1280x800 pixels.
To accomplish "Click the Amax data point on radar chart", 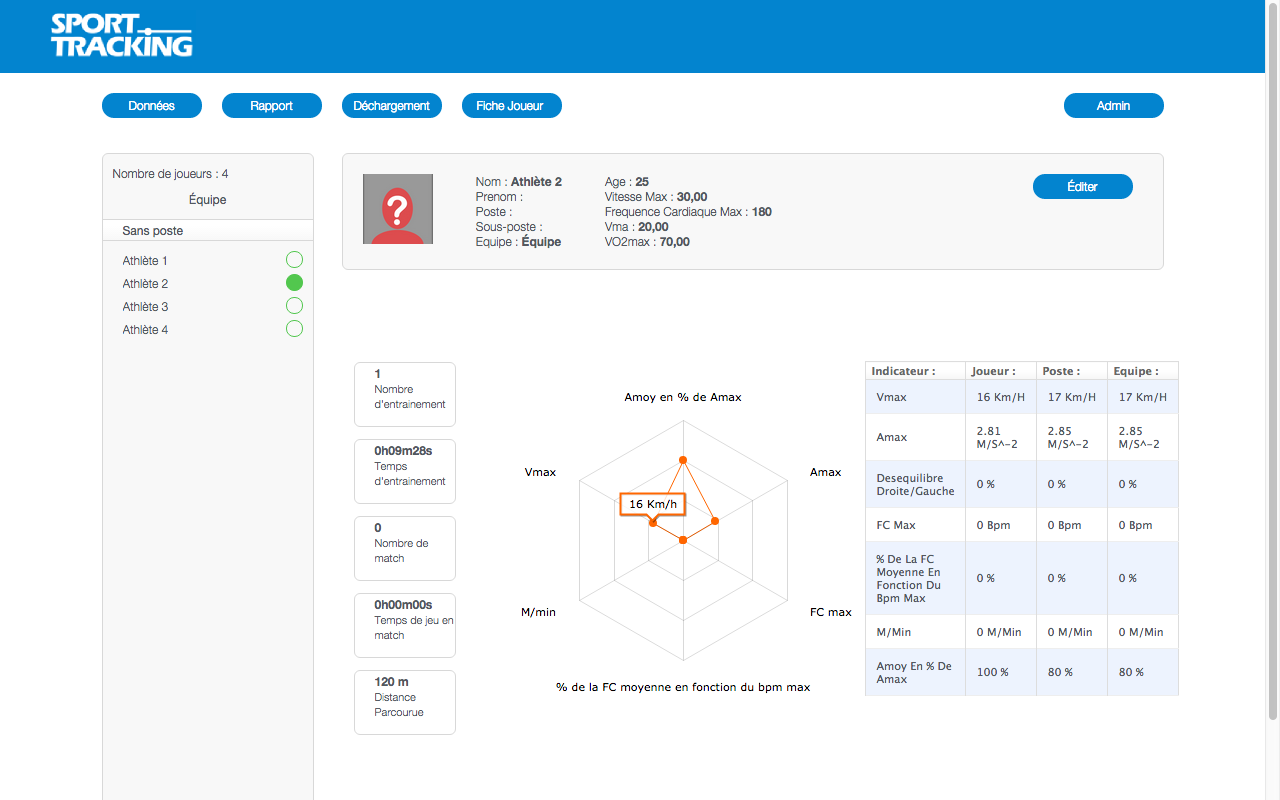I will 715,521.
